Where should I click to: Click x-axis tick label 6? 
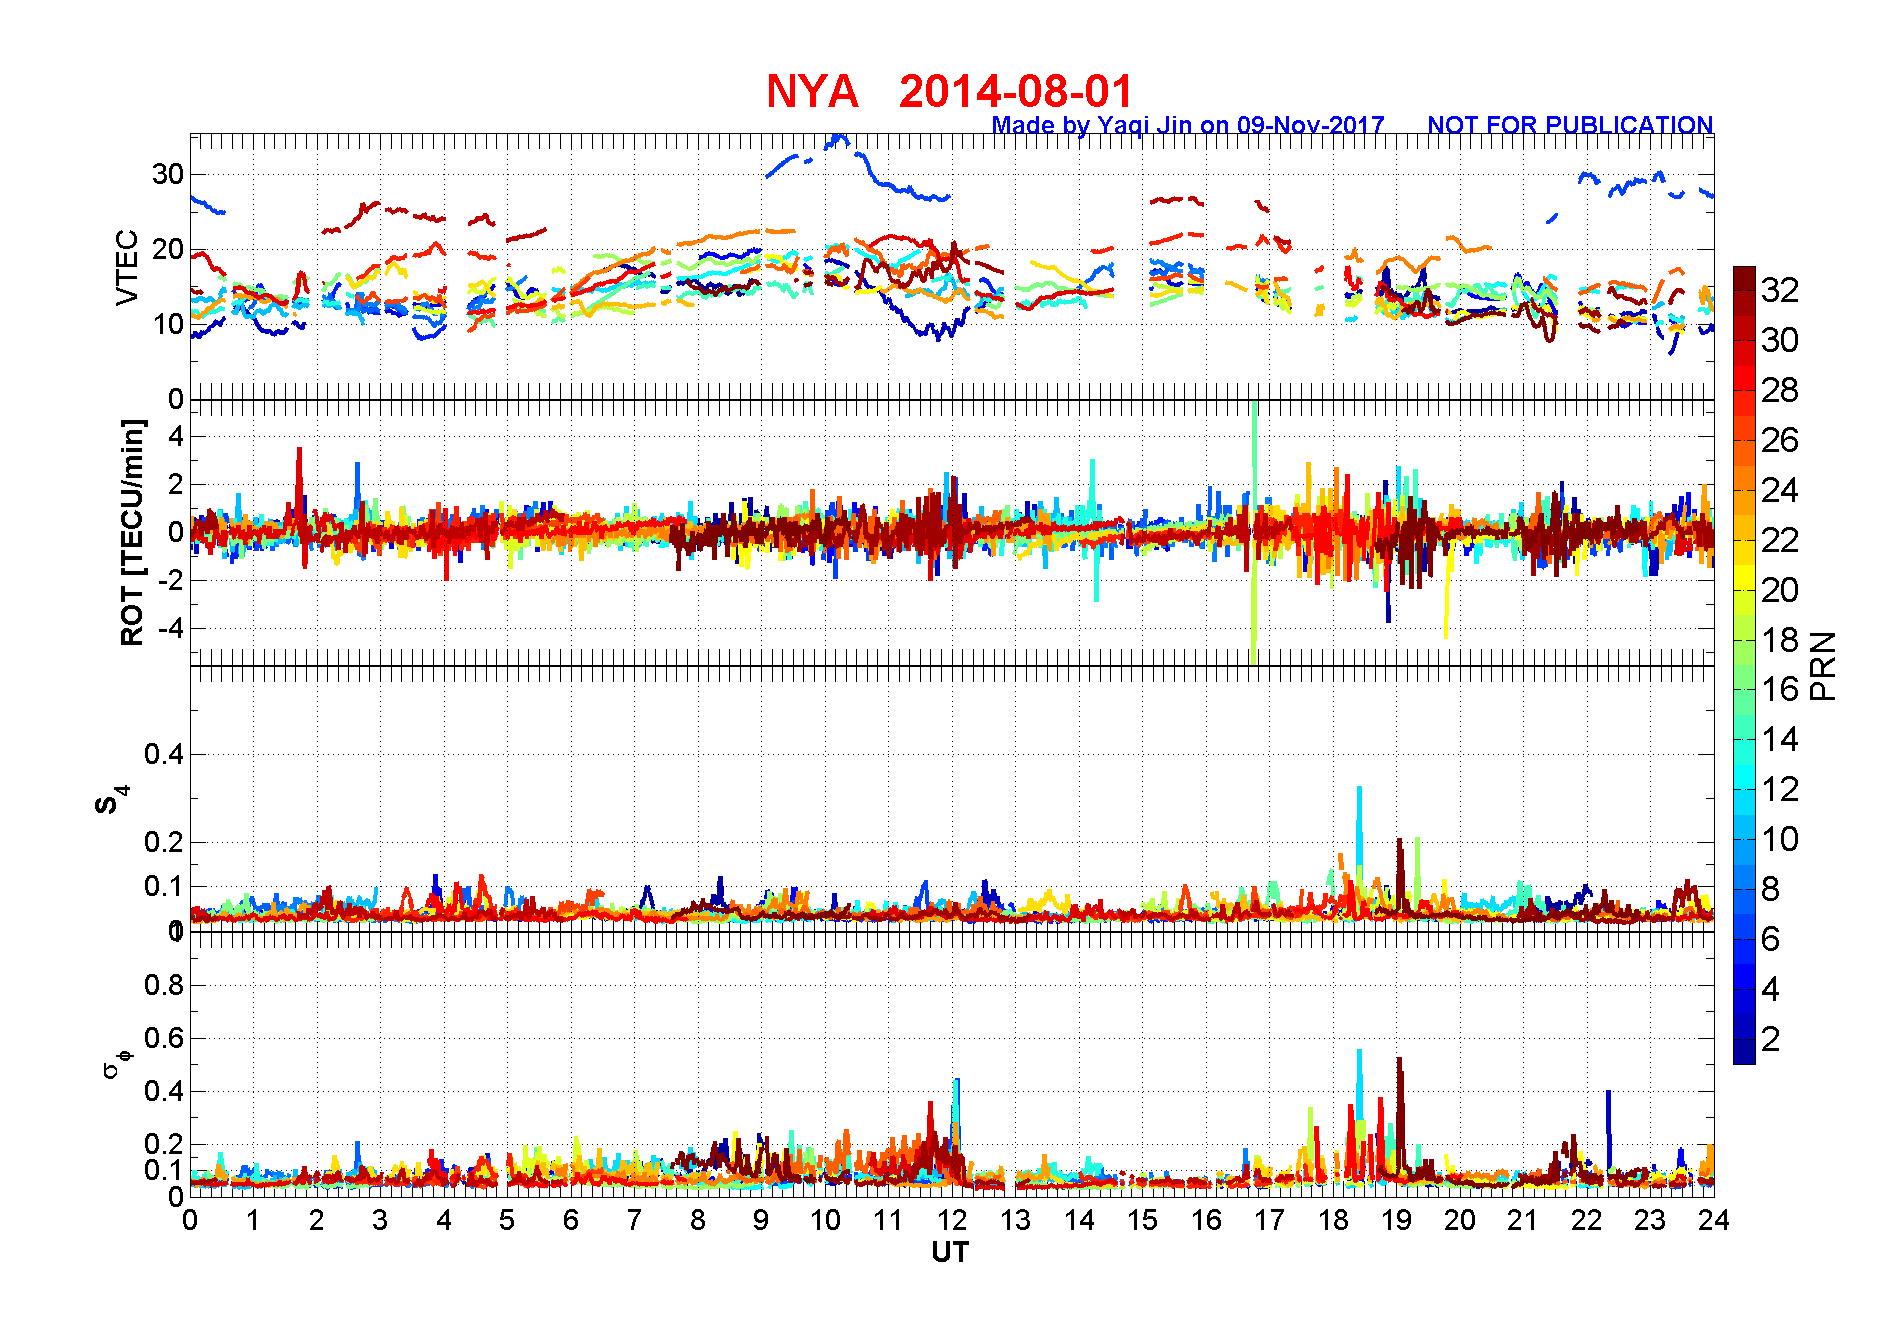pos(571,1220)
